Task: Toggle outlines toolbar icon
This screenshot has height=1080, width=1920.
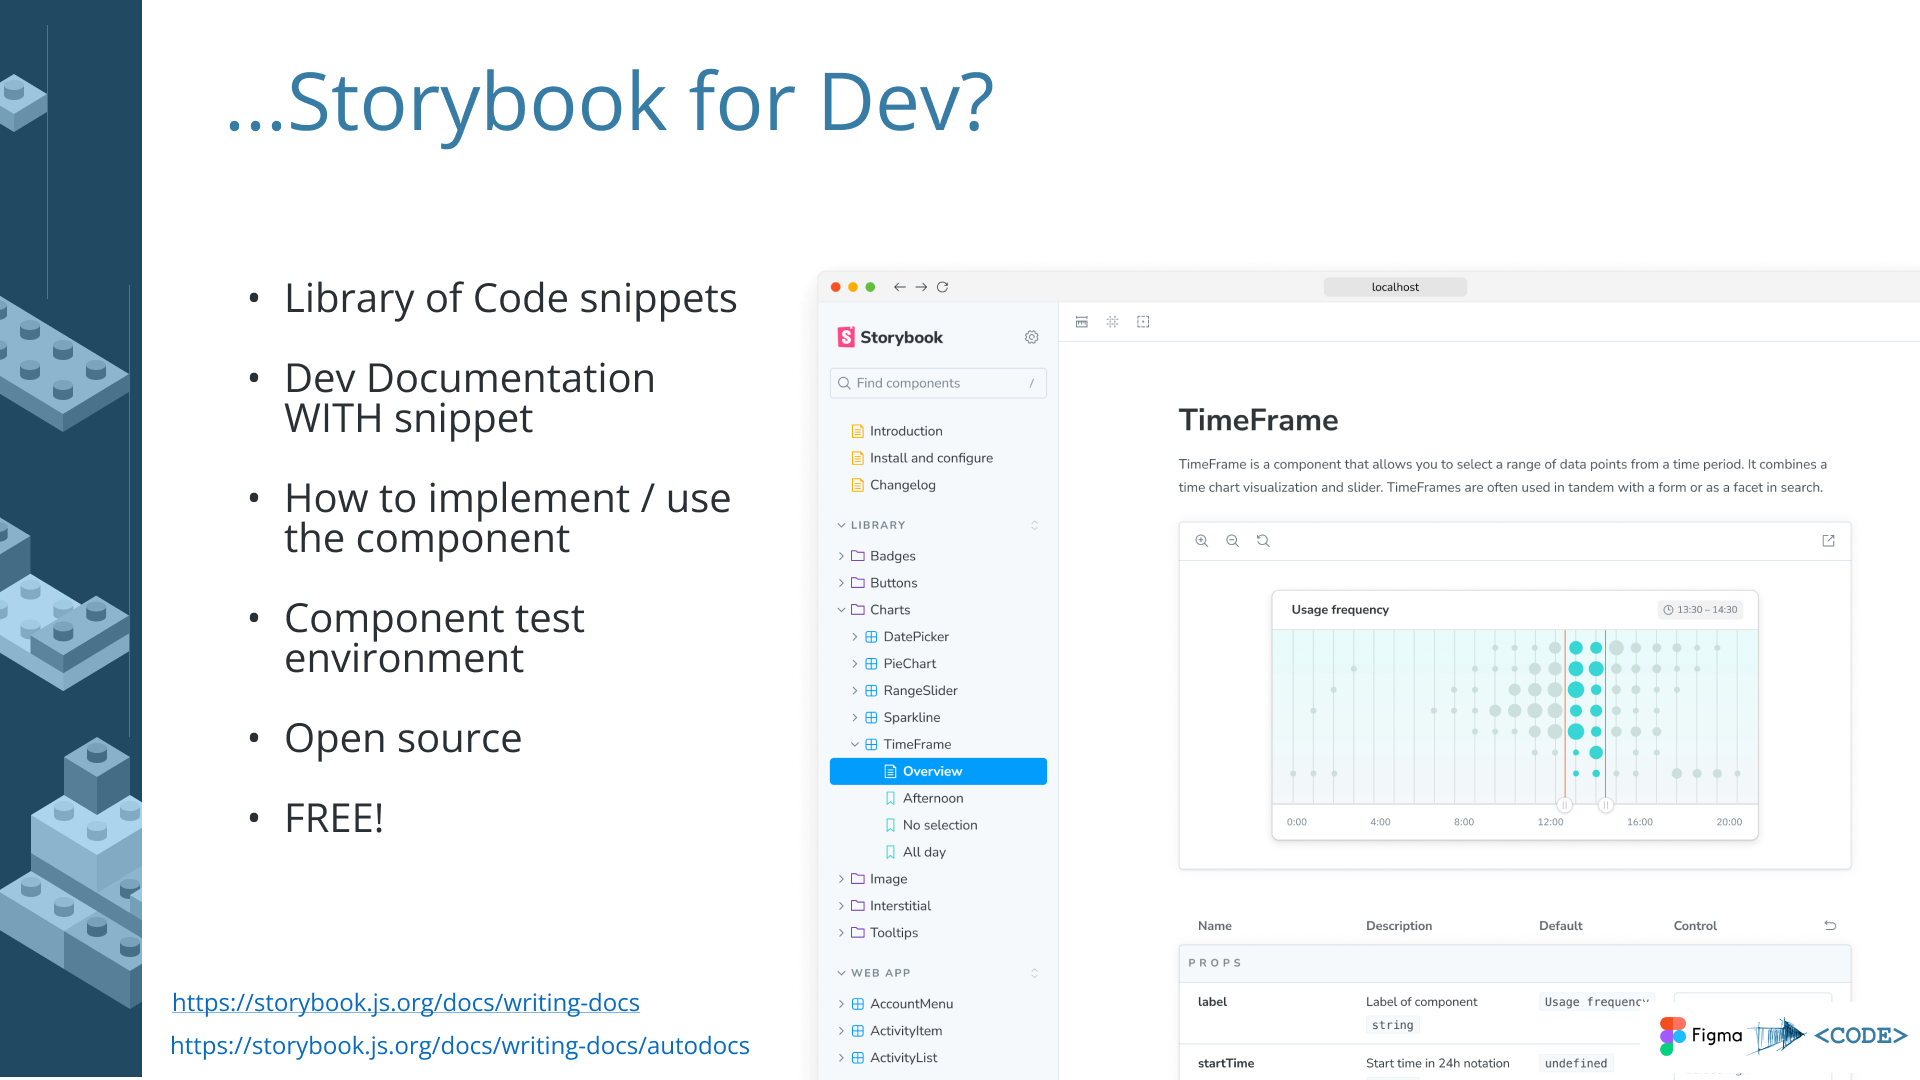Action: click(1143, 322)
